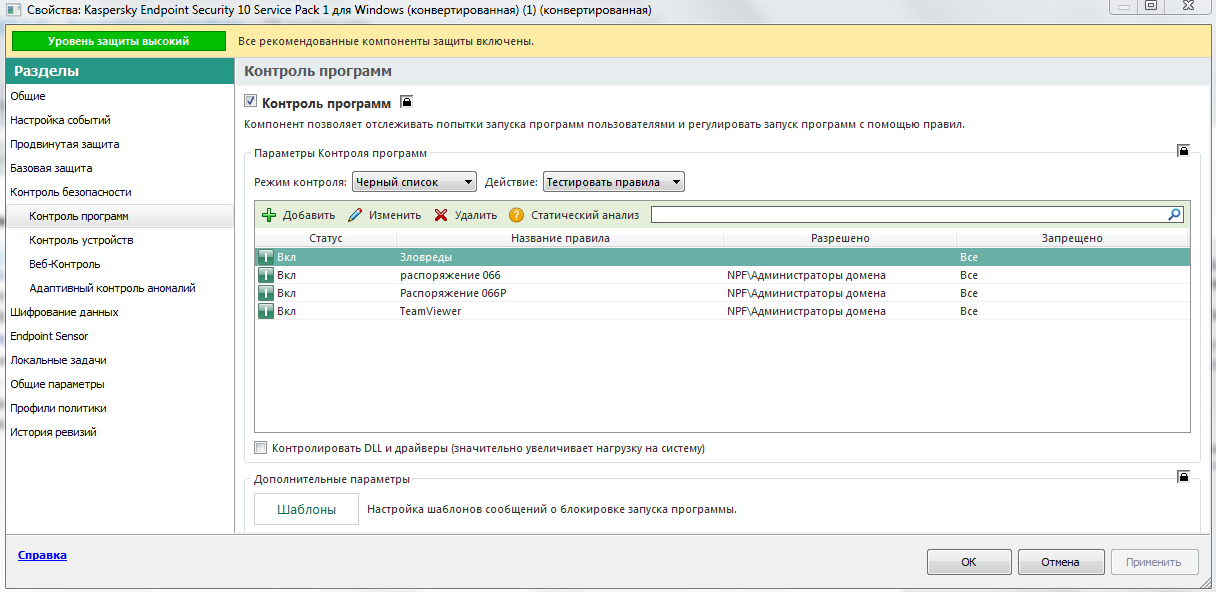Click status icon of Распоряжение 066Р rule

(266, 293)
